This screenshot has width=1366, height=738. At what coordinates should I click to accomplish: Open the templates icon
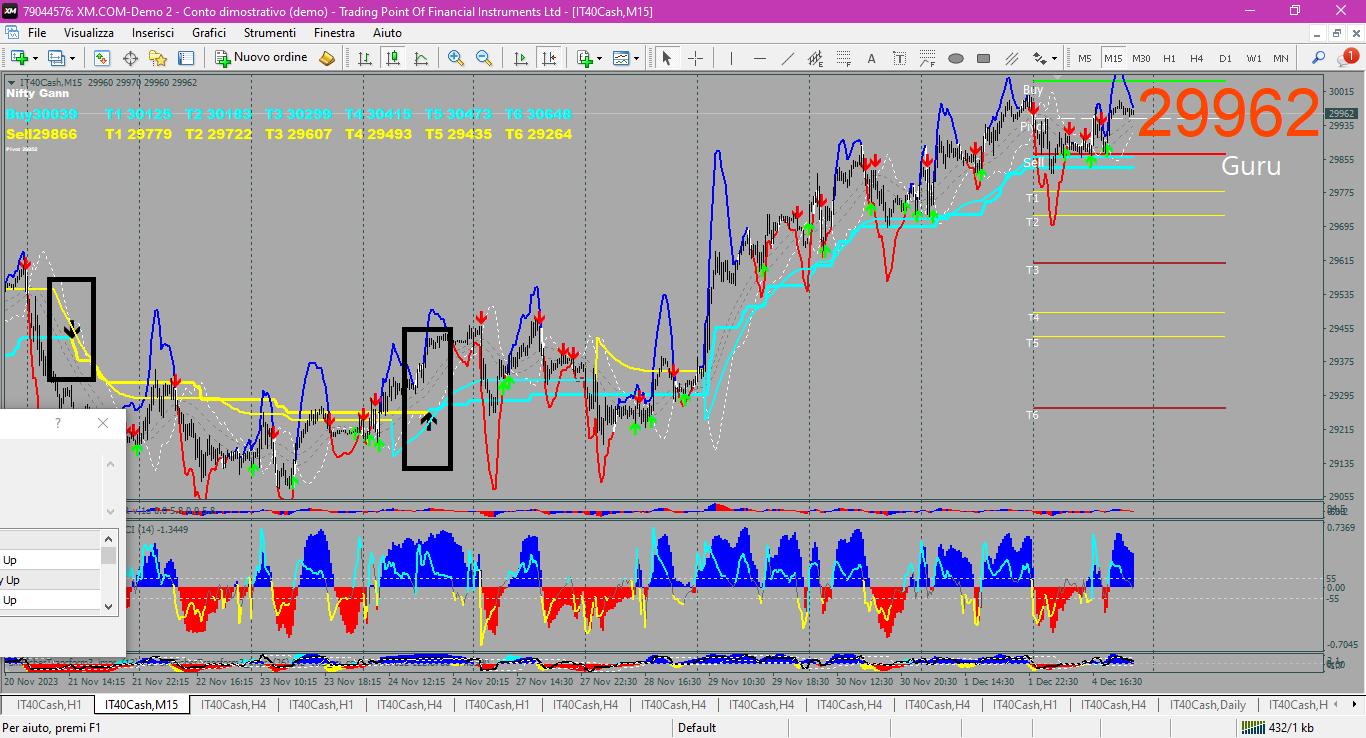(x=621, y=58)
